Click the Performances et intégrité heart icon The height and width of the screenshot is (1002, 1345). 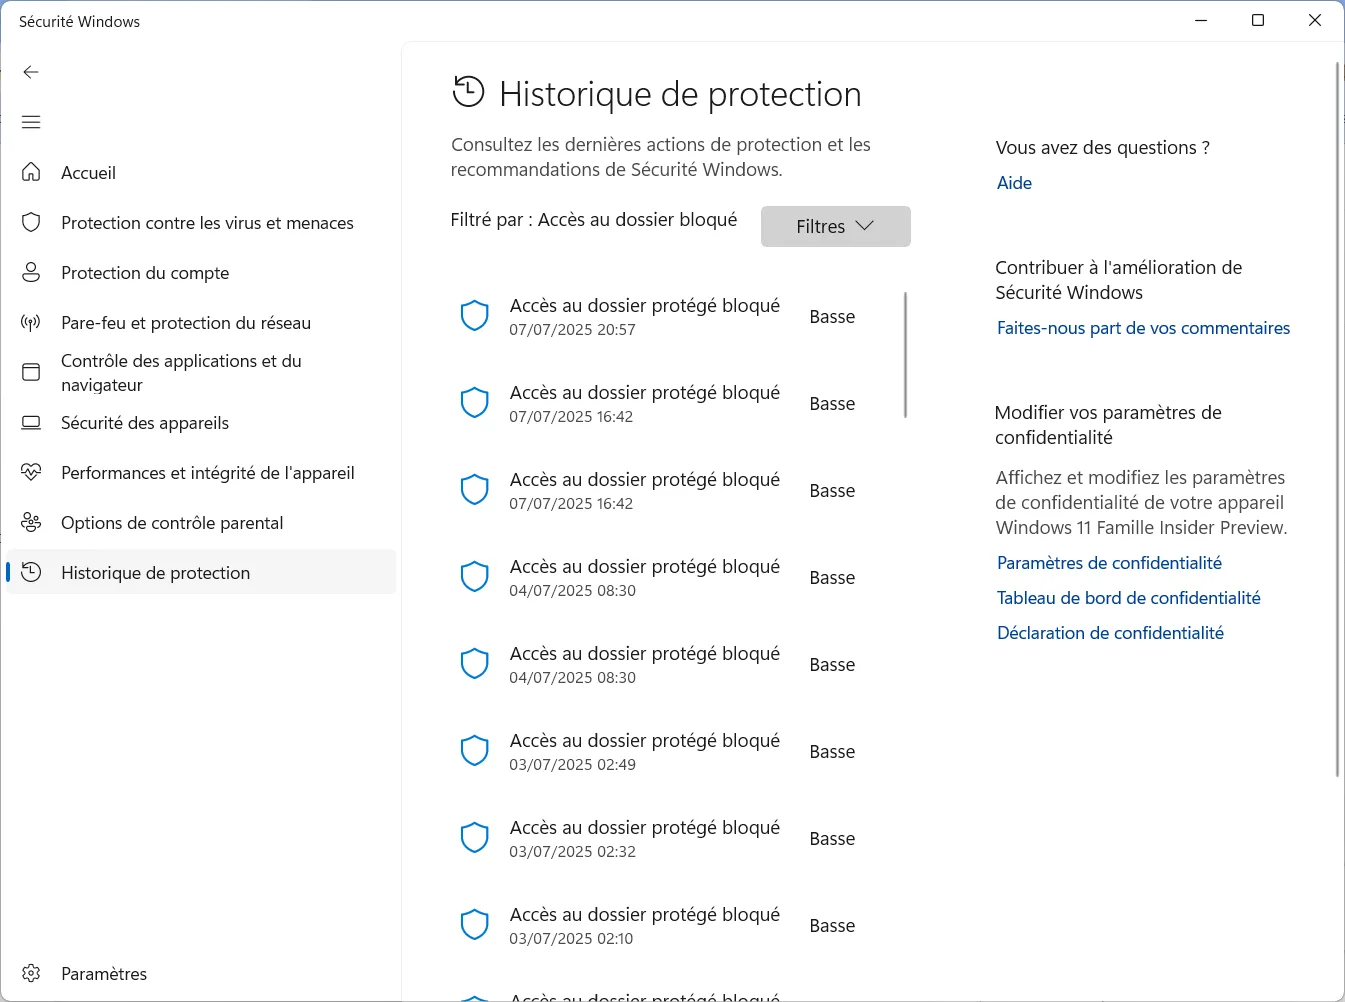point(31,472)
